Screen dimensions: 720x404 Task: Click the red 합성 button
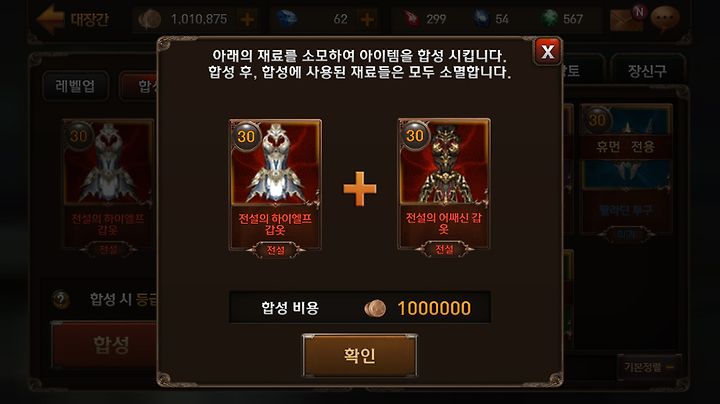point(105,345)
